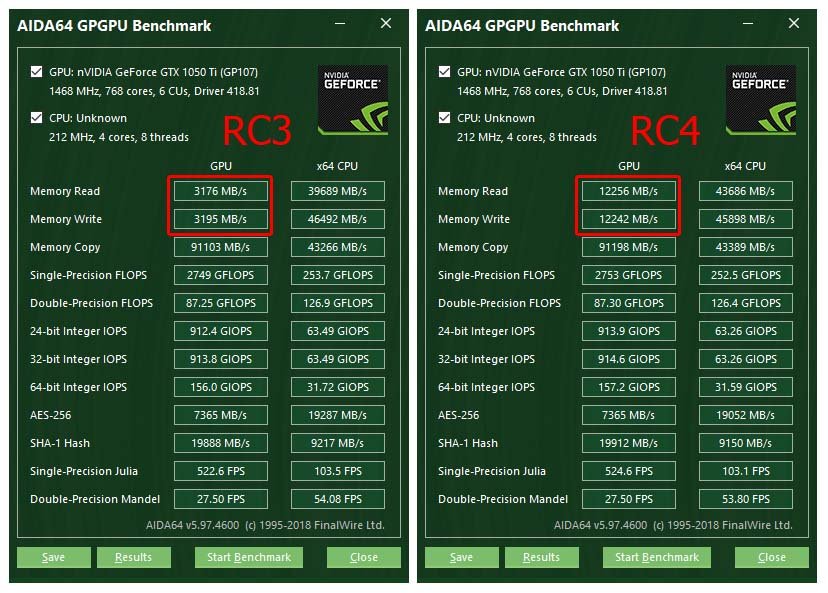
Task: Click the 19052 MB/s AES-256 CPU result
Action: pos(746,415)
